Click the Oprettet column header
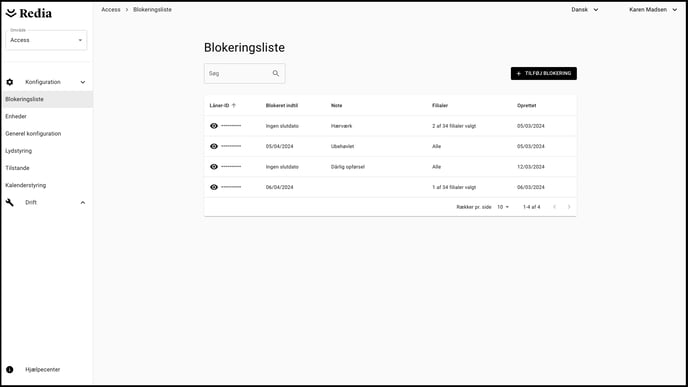 point(527,105)
